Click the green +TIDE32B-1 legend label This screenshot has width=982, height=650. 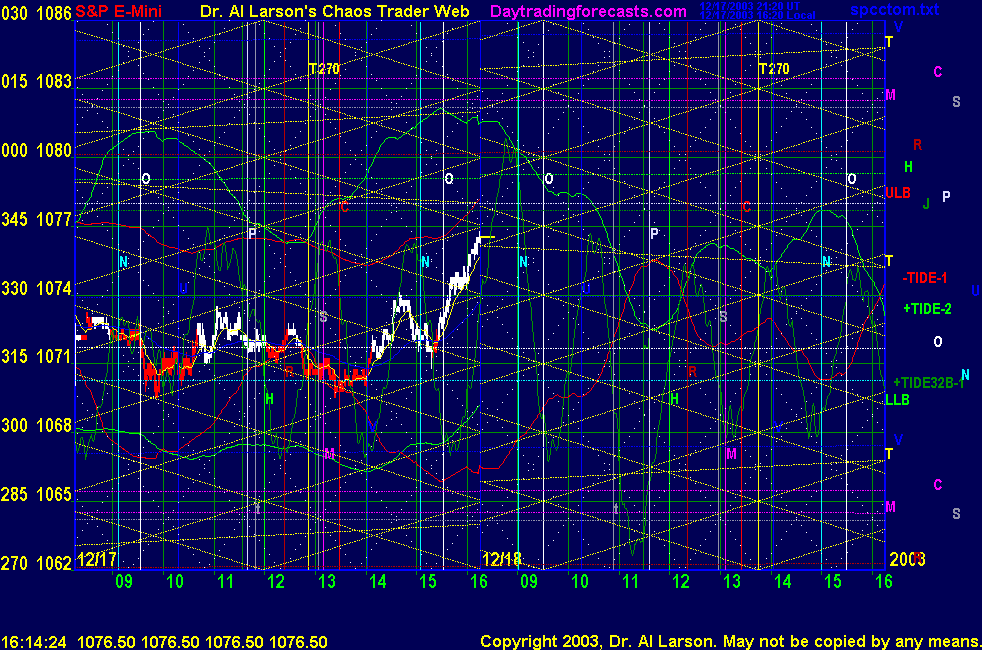pyautogui.click(x=928, y=383)
